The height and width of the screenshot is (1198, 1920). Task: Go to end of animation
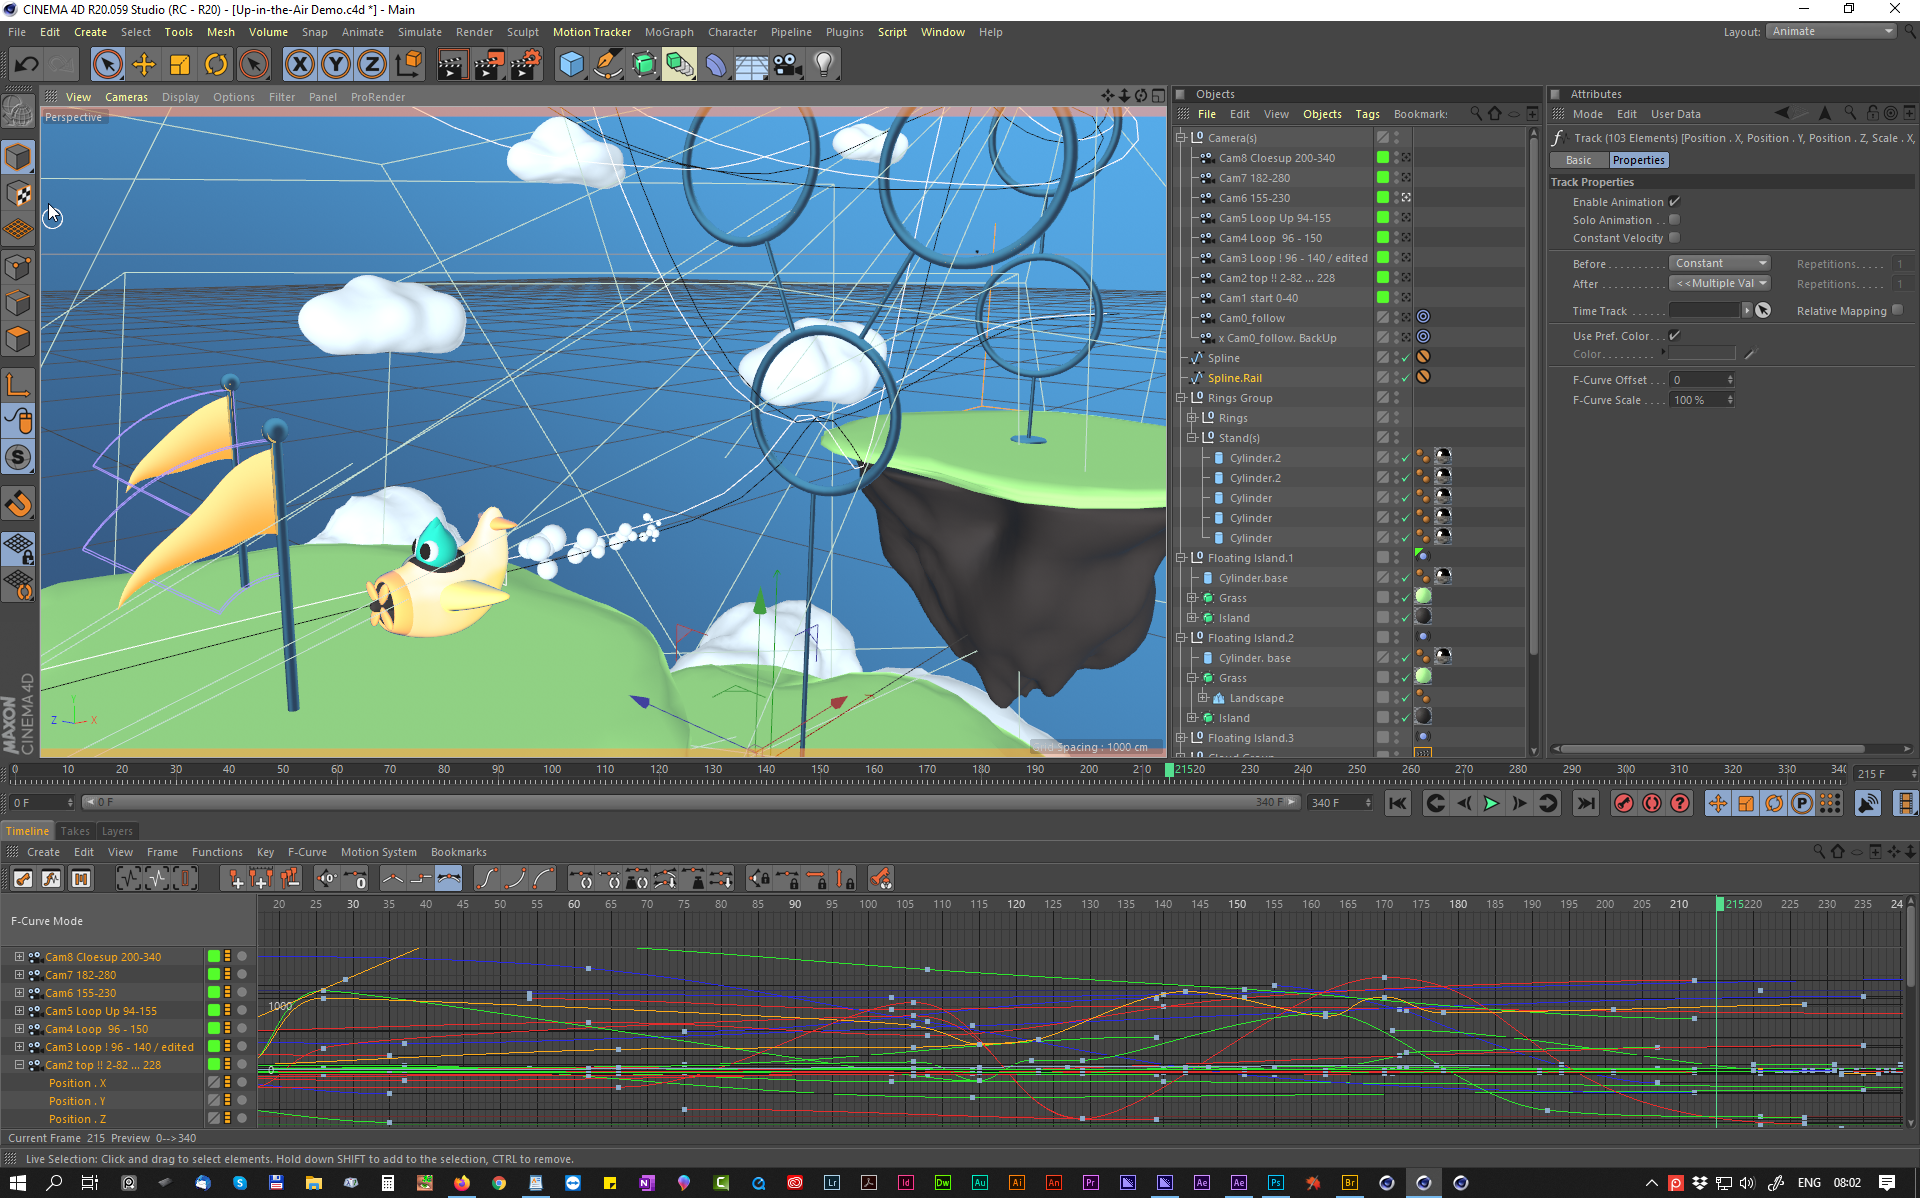[1585, 803]
